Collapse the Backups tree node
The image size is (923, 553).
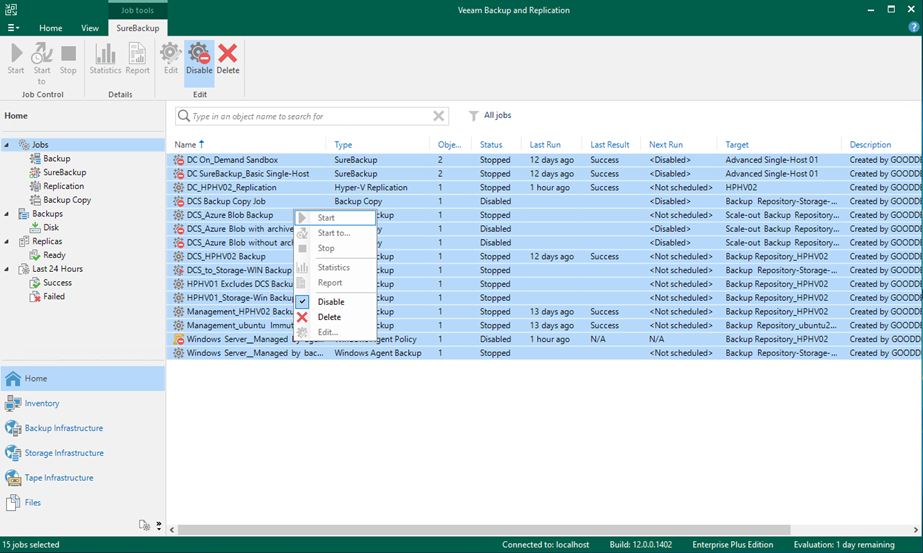point(7,214)
